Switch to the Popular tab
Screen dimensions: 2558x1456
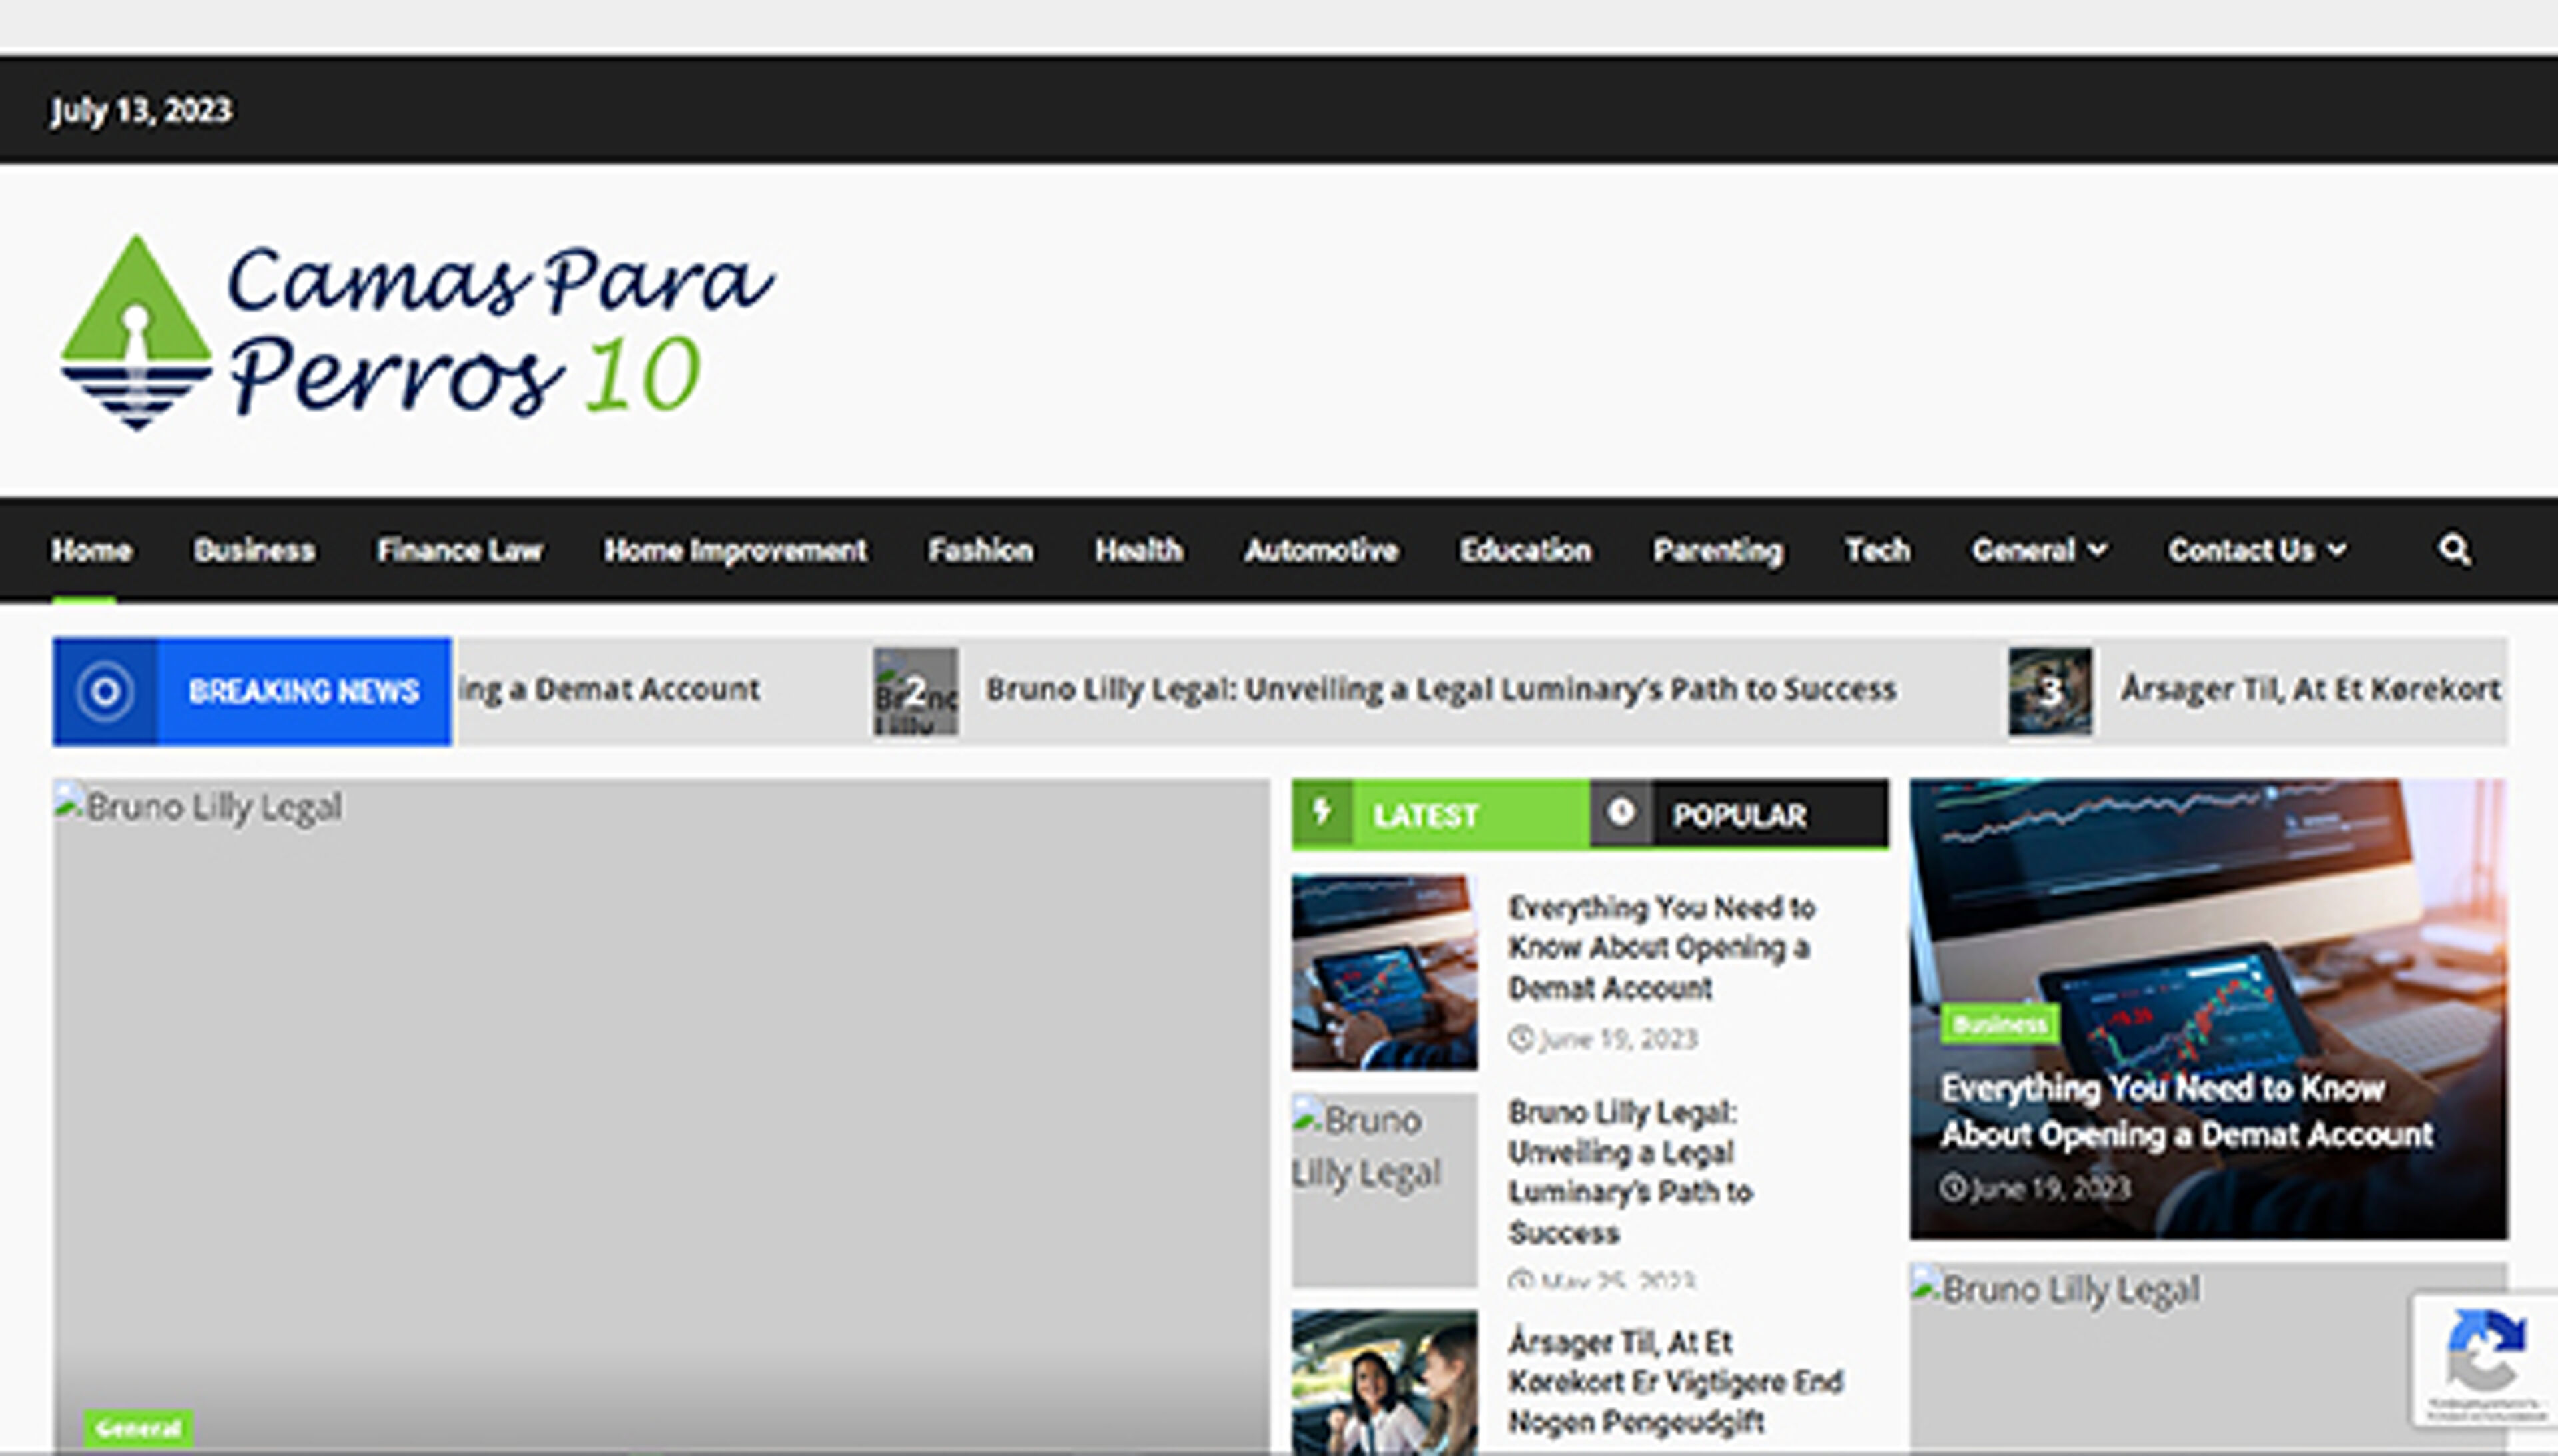click(1739, 815)
